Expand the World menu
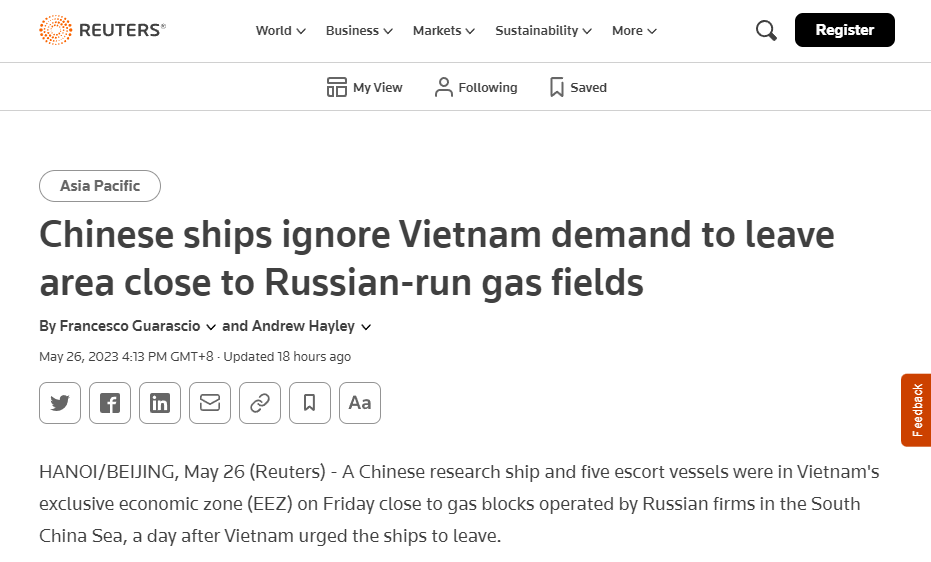 280,31
